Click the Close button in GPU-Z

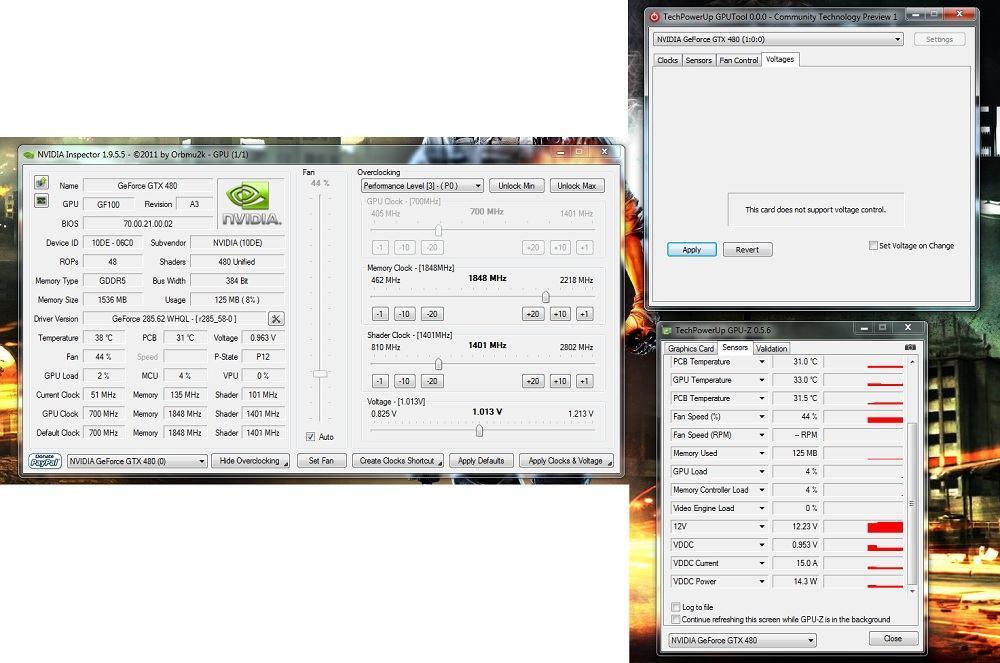(893, 638)
